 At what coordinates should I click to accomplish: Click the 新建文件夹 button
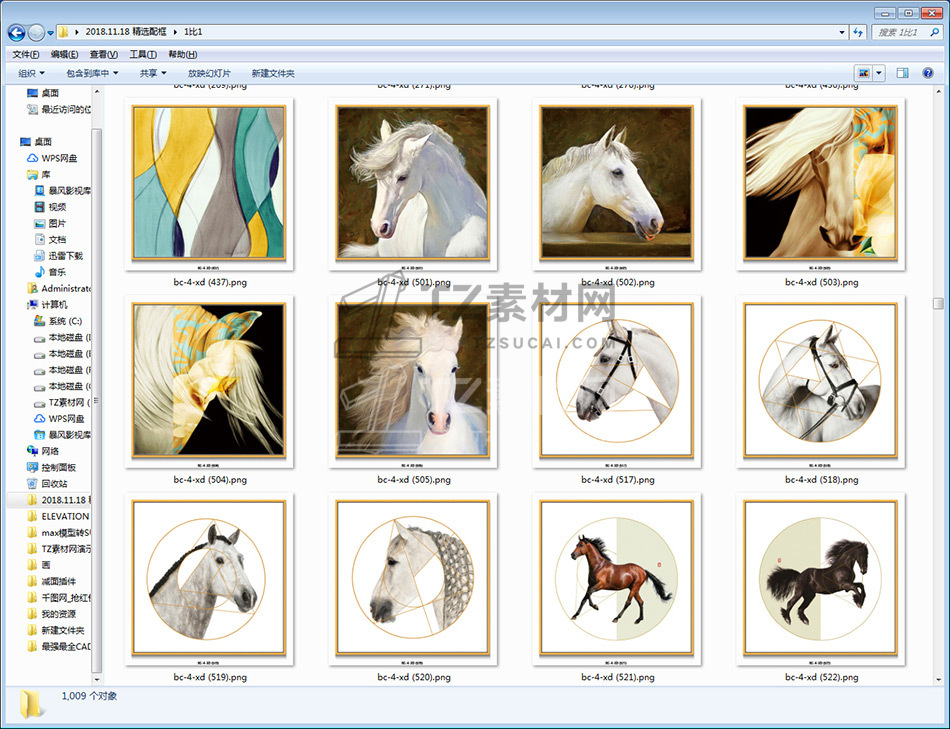(273, 73)
